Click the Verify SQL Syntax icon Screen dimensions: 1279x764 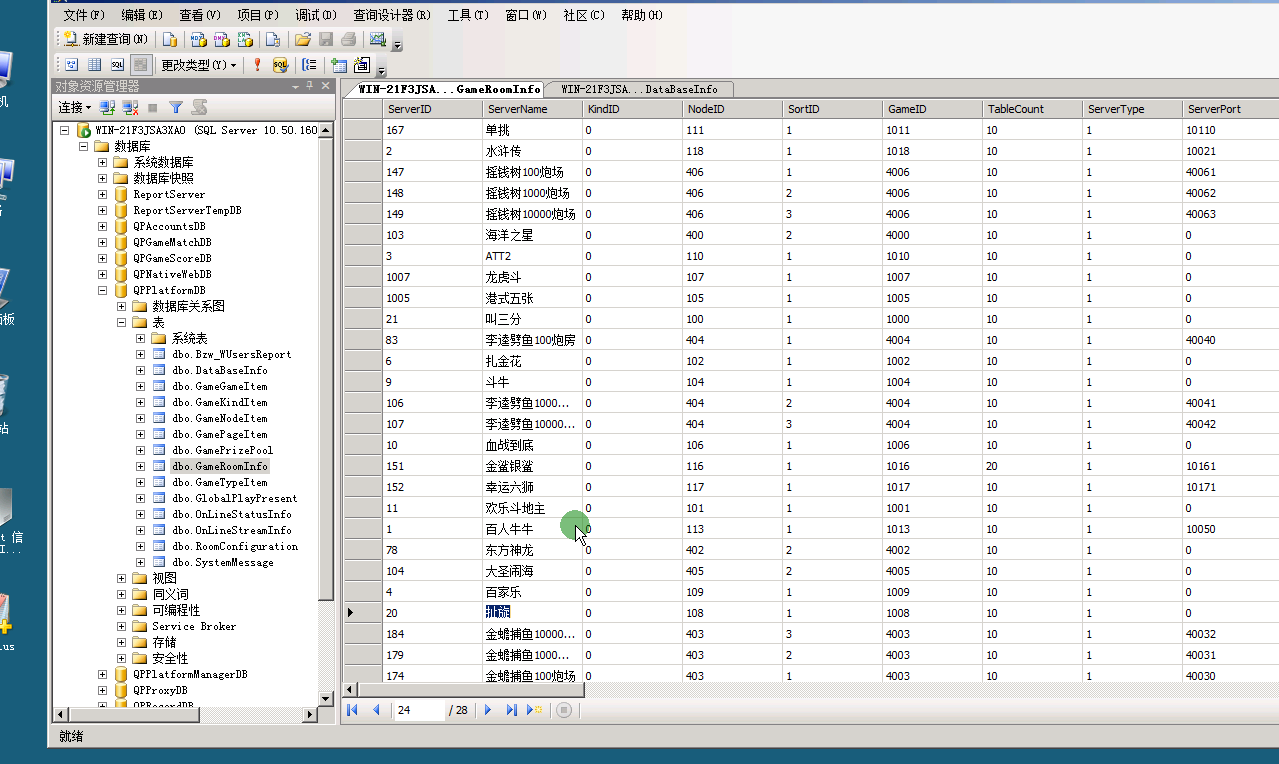click(x=281, y=64)
